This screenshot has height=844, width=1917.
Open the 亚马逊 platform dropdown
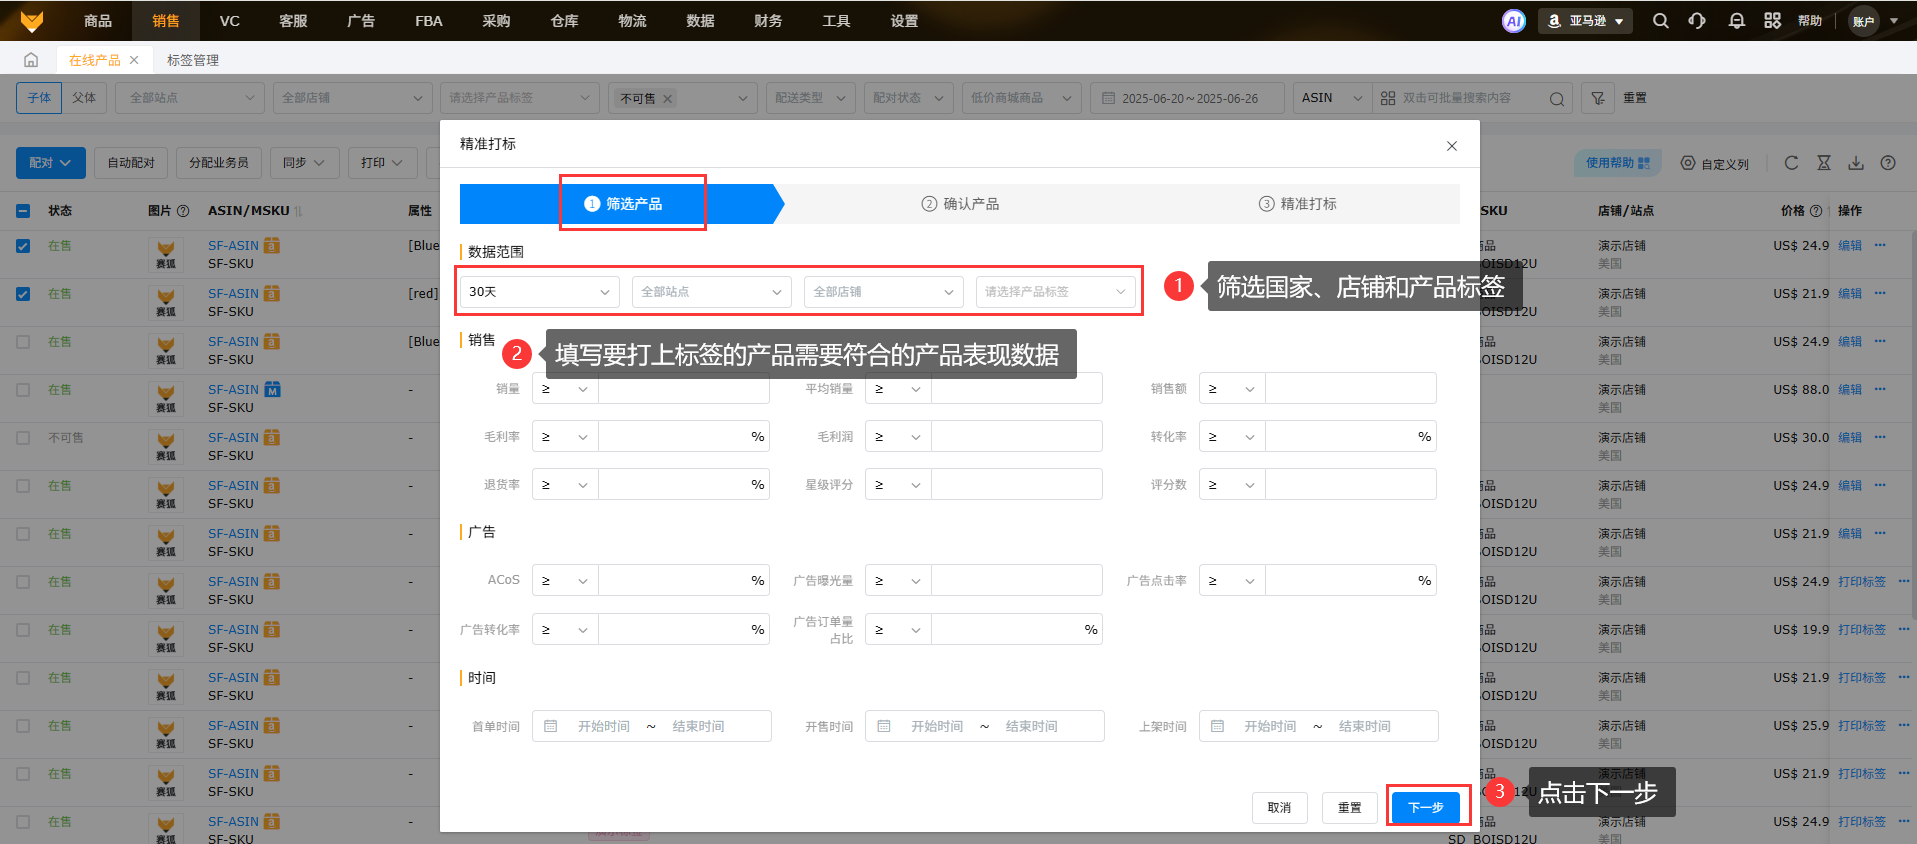tap(1585, 21)
